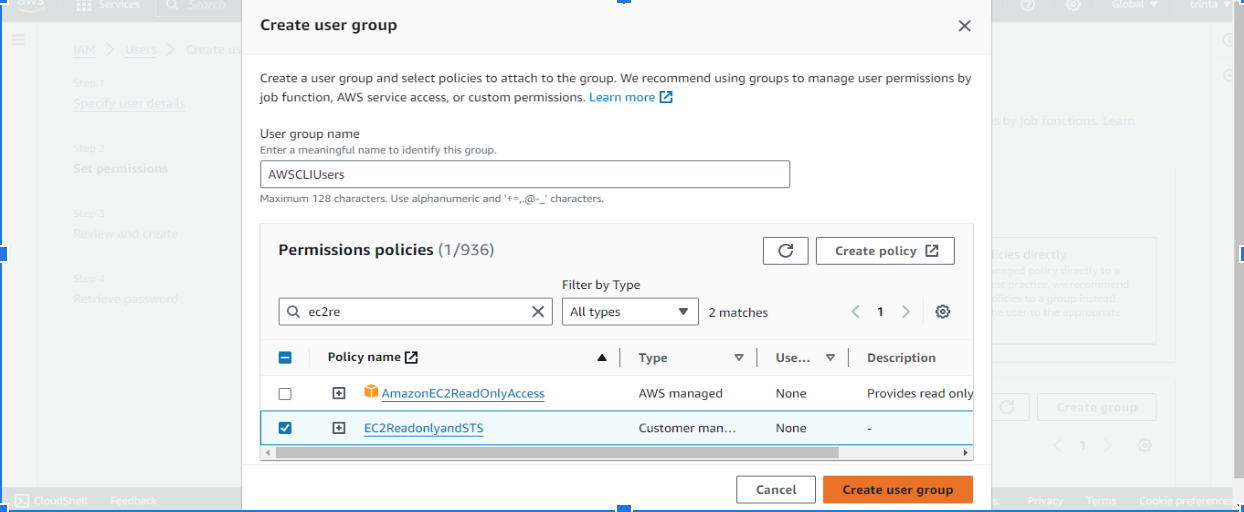
Task: Sort policies by the Policy name arrow
Action: 602,358
